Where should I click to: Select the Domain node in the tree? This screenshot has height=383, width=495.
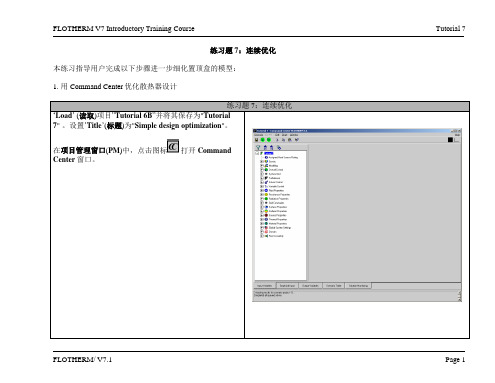tap(273, 232)
